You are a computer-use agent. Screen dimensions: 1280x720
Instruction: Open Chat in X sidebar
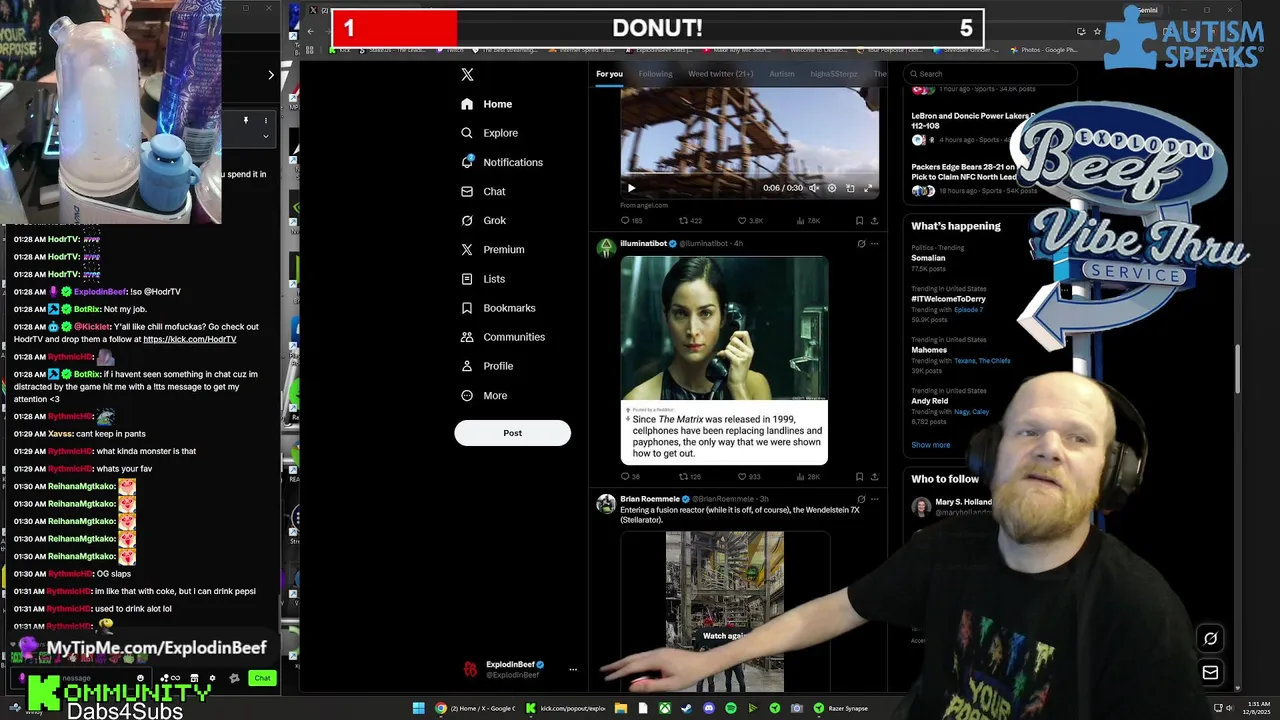(x=483, y=191)
